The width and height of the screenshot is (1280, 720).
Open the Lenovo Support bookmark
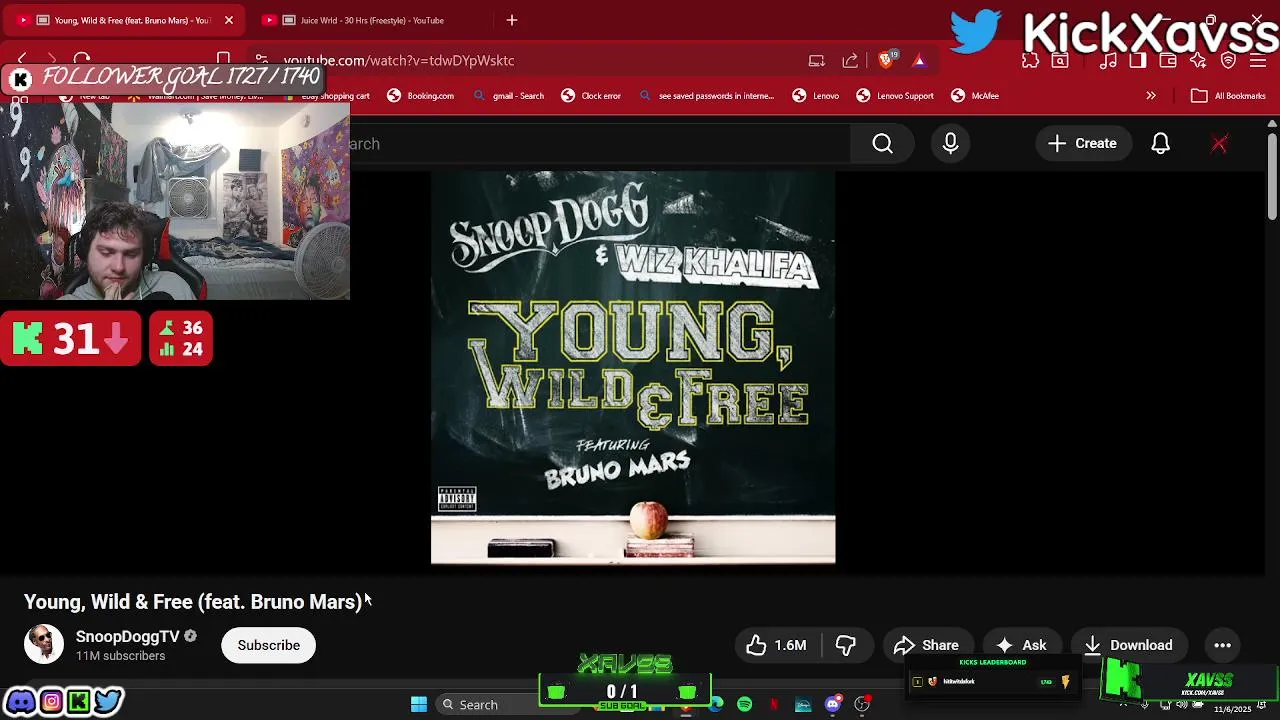coord(895,96)
